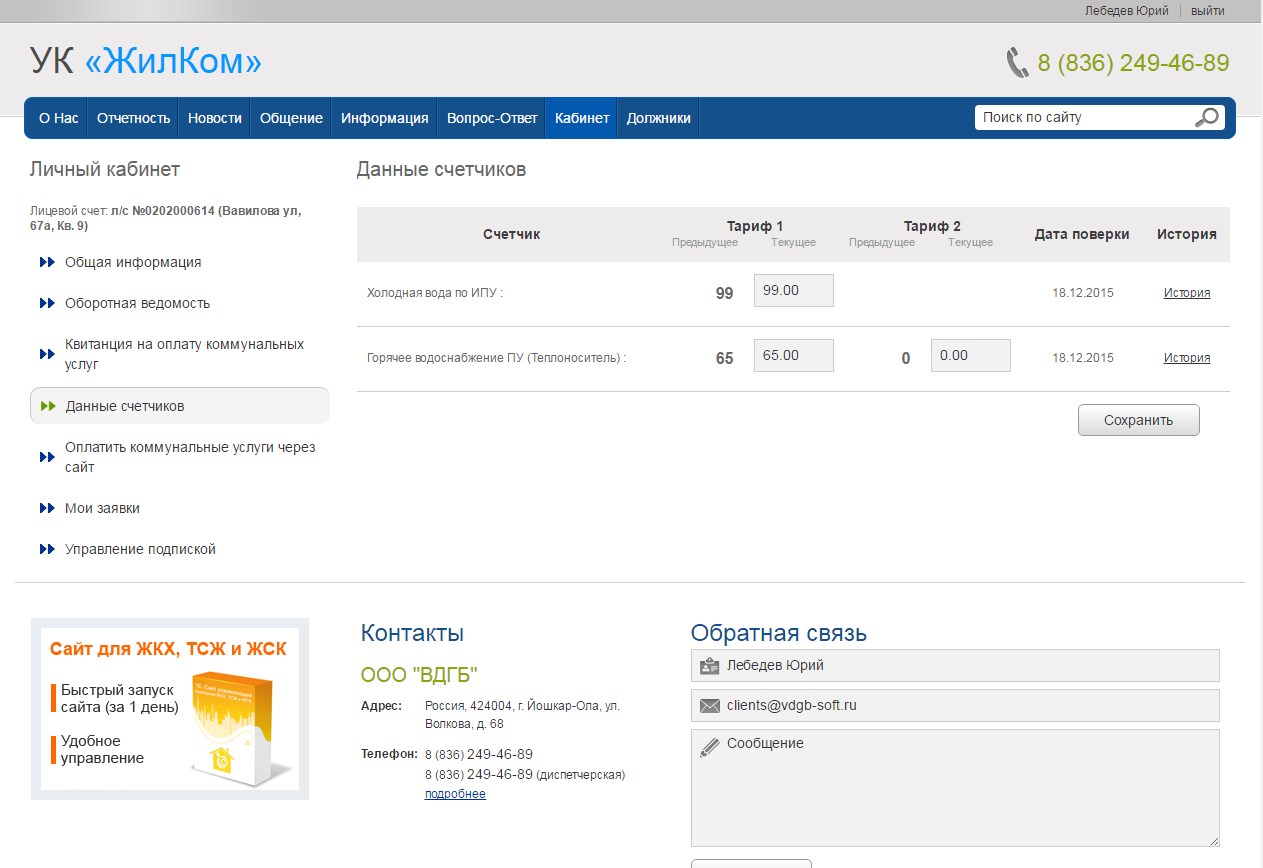Open История for Горячее водоснабжение row
The image size is (1263, 868).
[1187, 358]
